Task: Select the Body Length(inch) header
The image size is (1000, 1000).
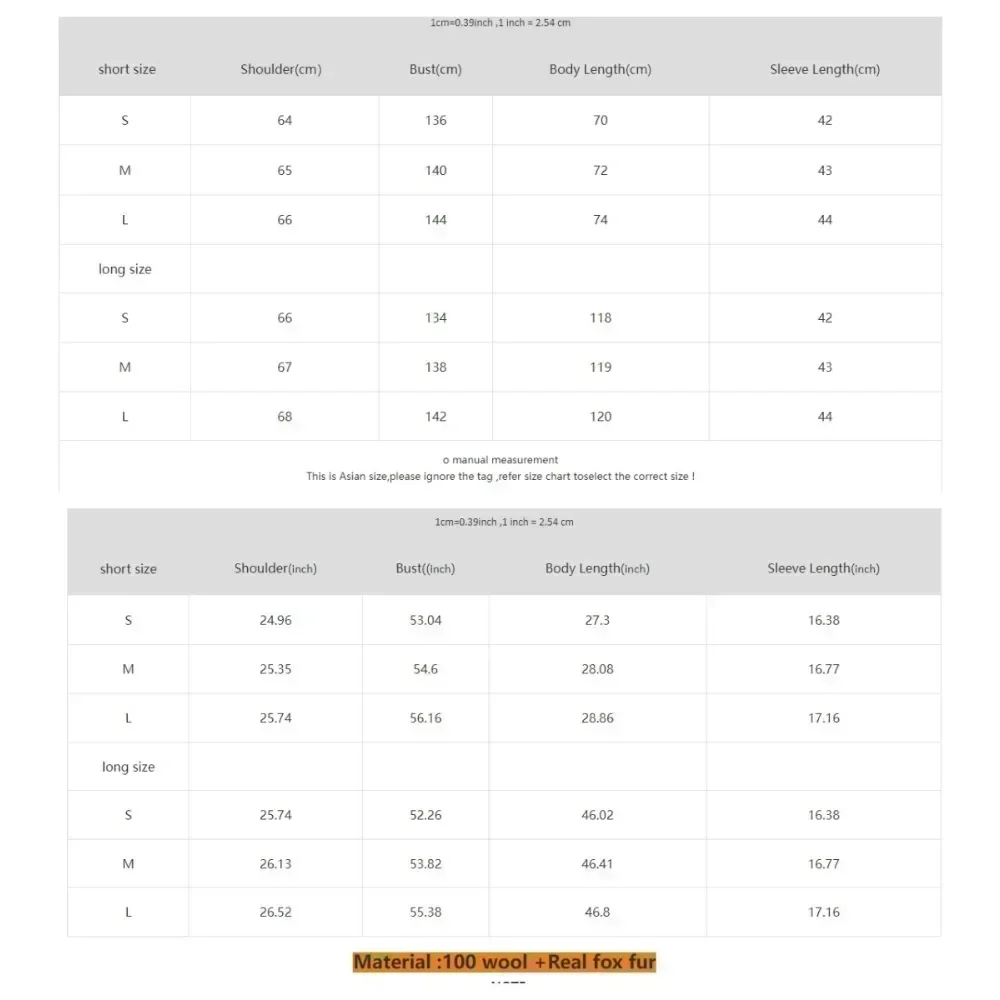Action: click(597, 569)
